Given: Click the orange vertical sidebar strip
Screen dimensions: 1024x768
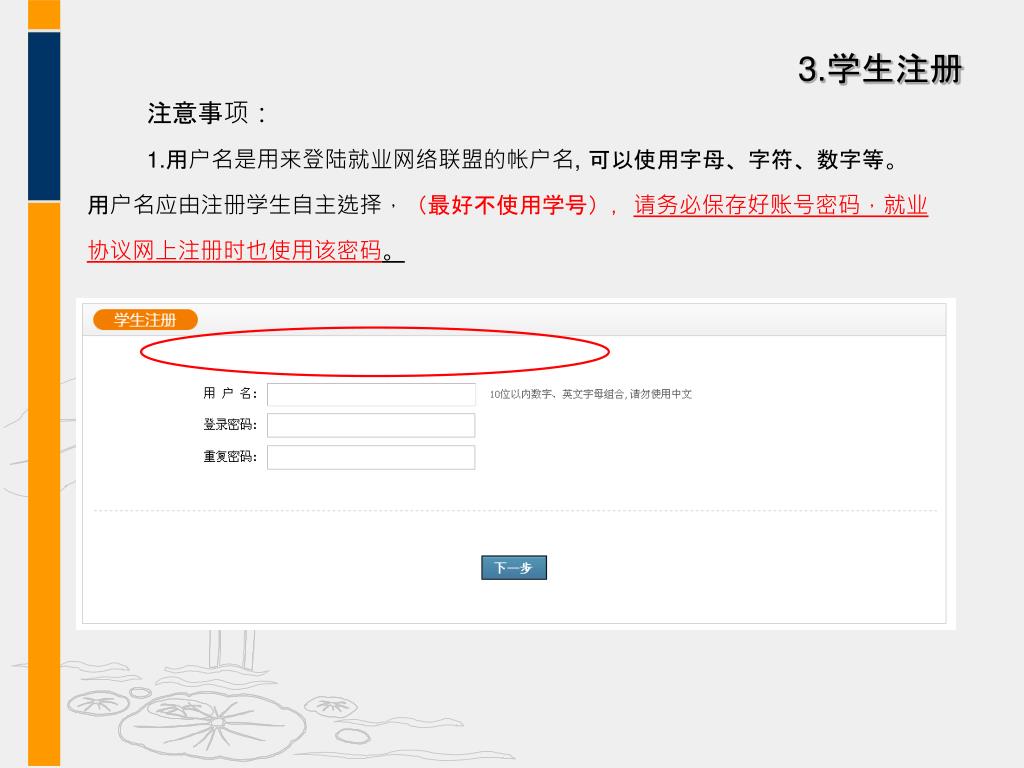Looking at the screenshot, I should (44, 483).
